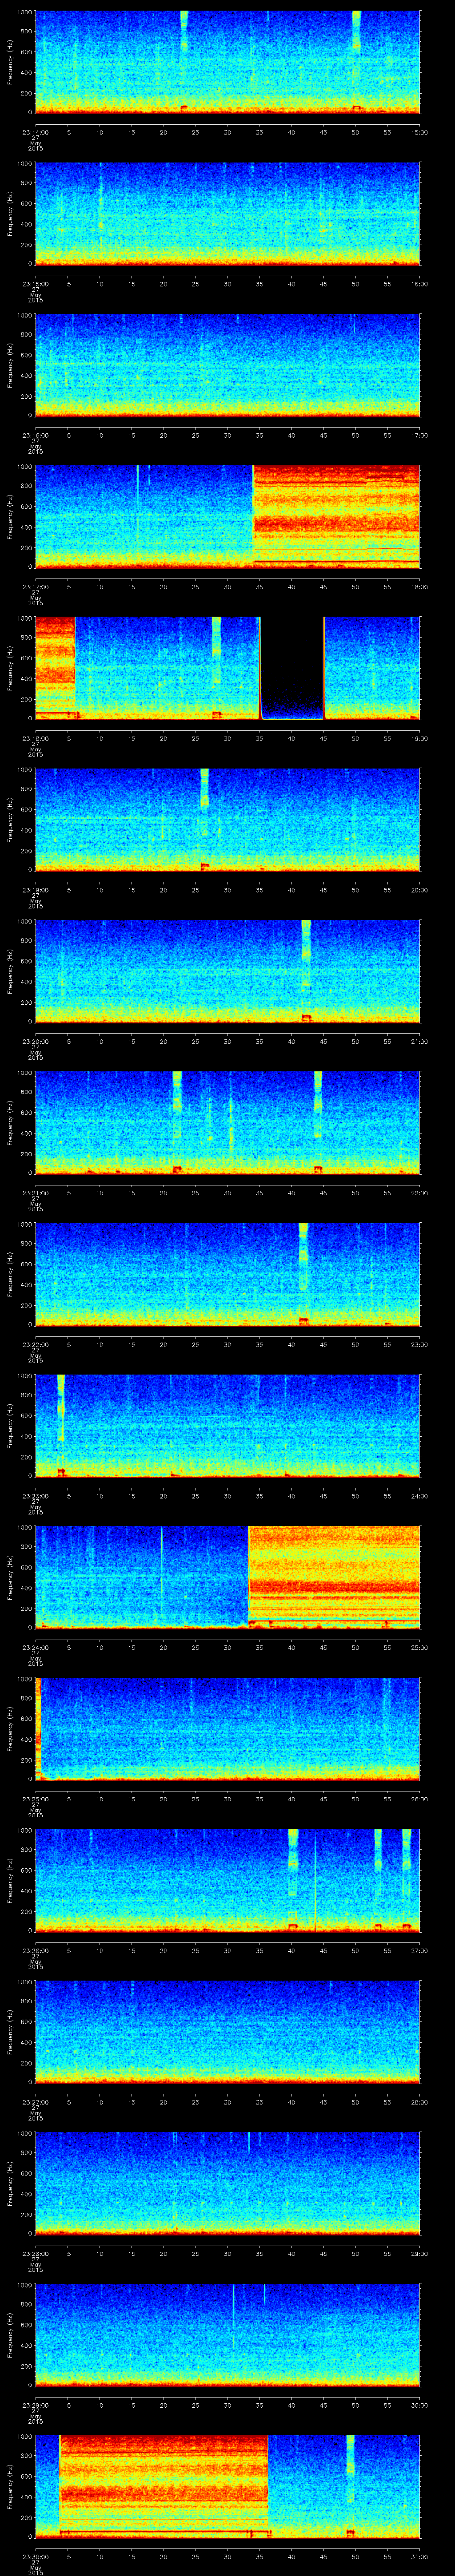The image size is (455, 2576).
Task: Click the 28:00 end time label
Action: pos(420,2102)
